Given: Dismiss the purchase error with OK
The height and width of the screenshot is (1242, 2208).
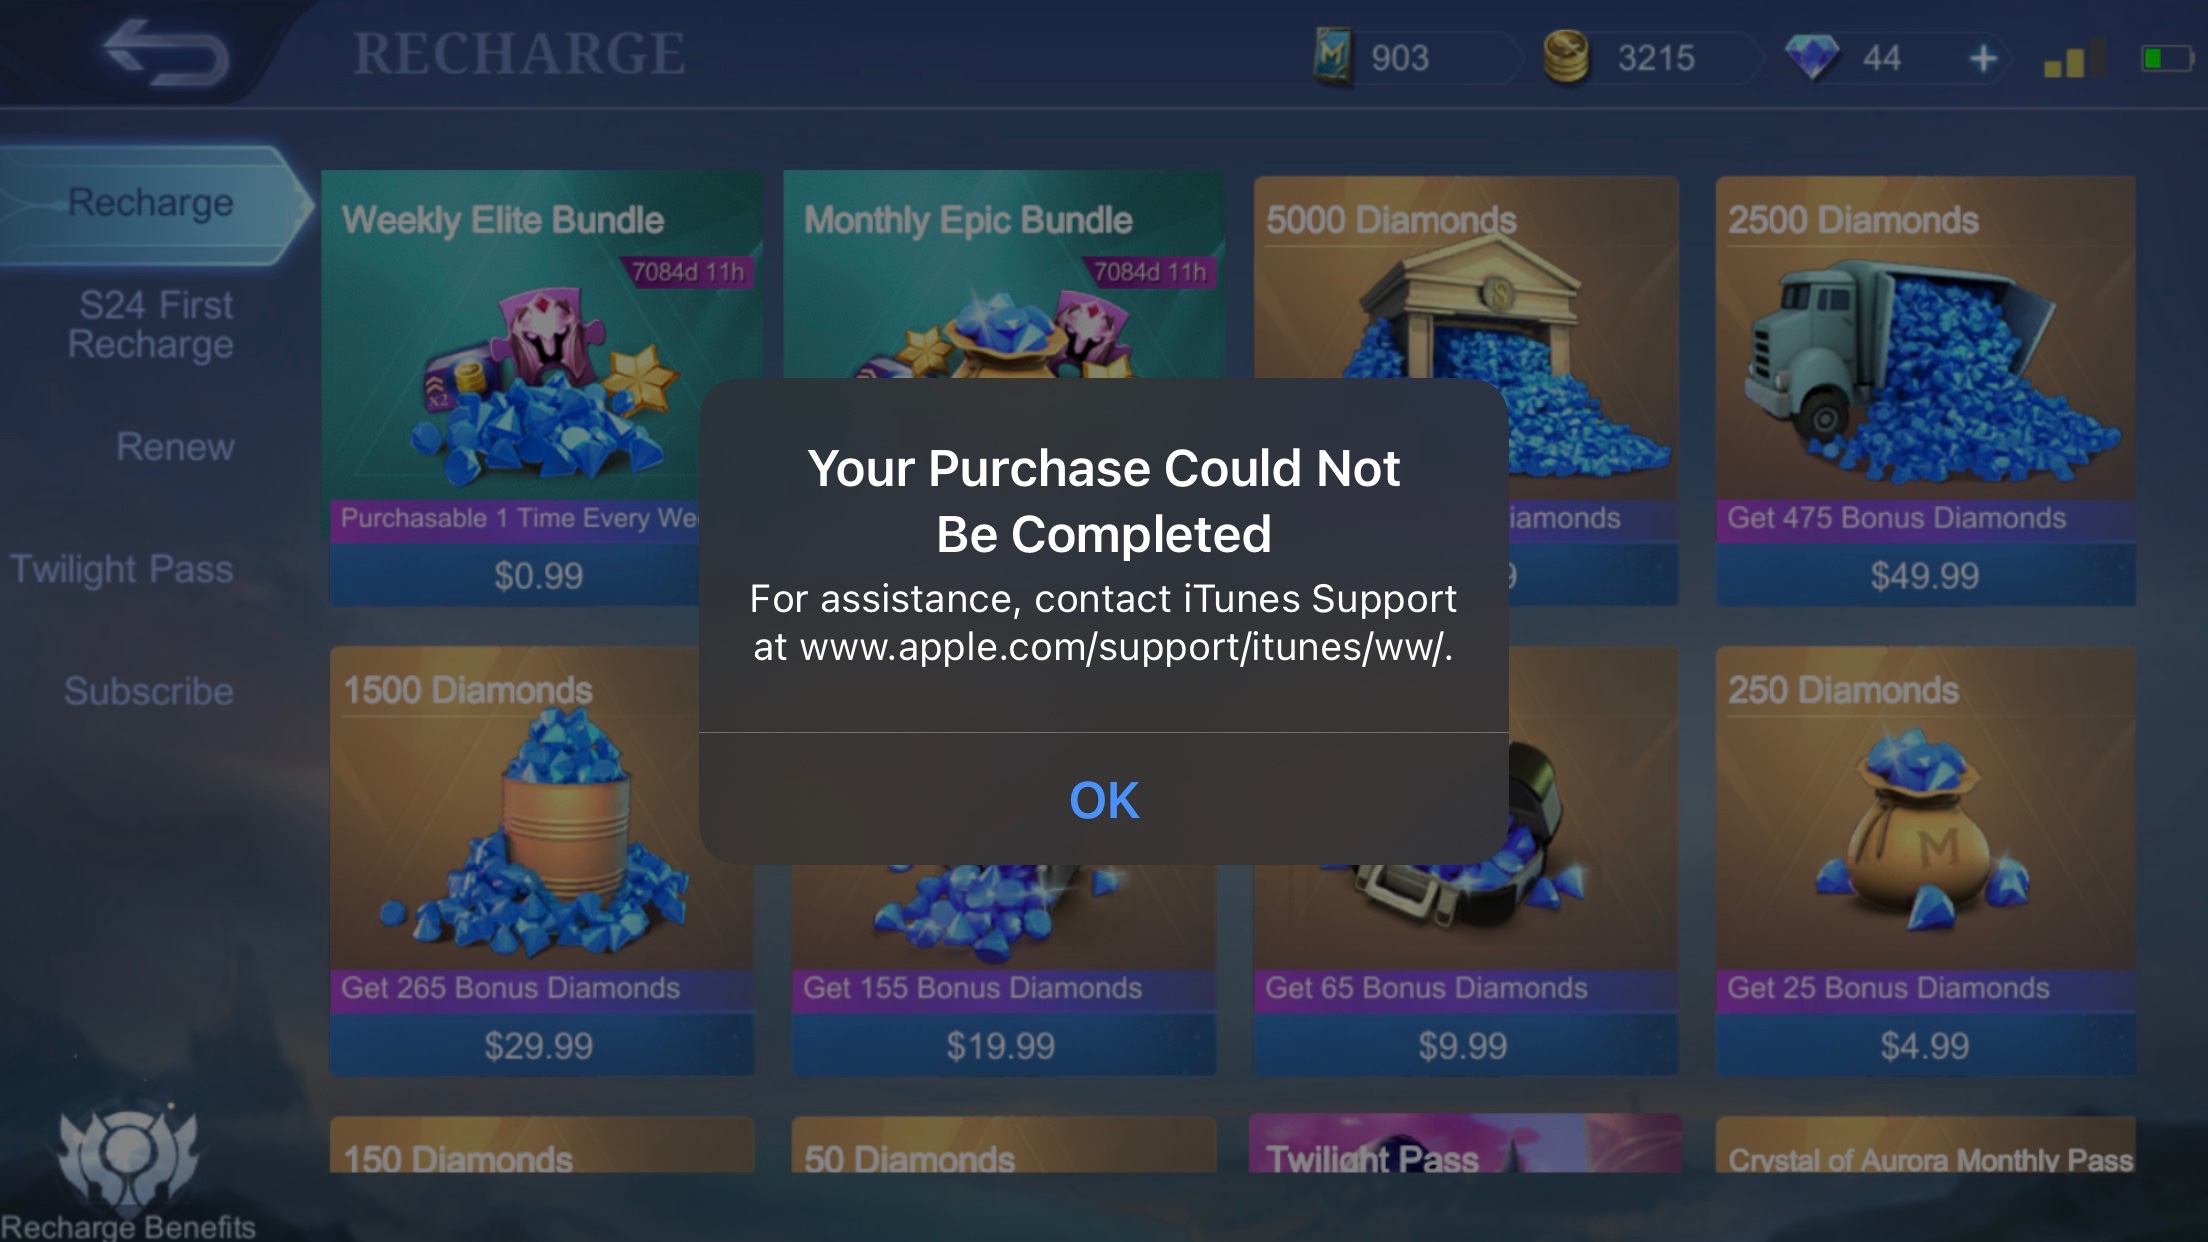Looking at the screenshot, I should pyautogui.click(x=1103, y=799).
